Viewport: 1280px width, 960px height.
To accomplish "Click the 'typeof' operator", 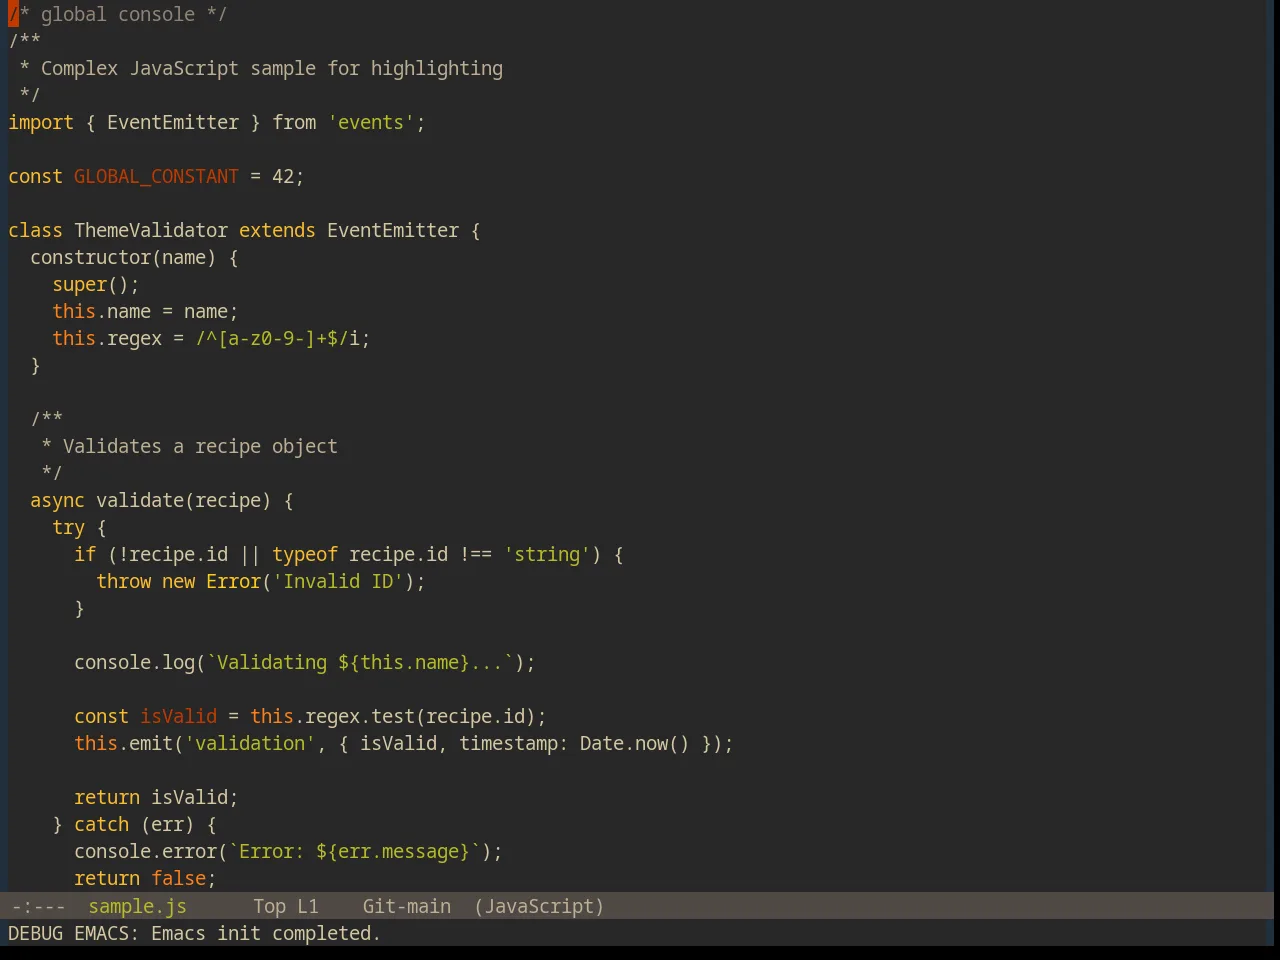I will click(x=305, y=554).
